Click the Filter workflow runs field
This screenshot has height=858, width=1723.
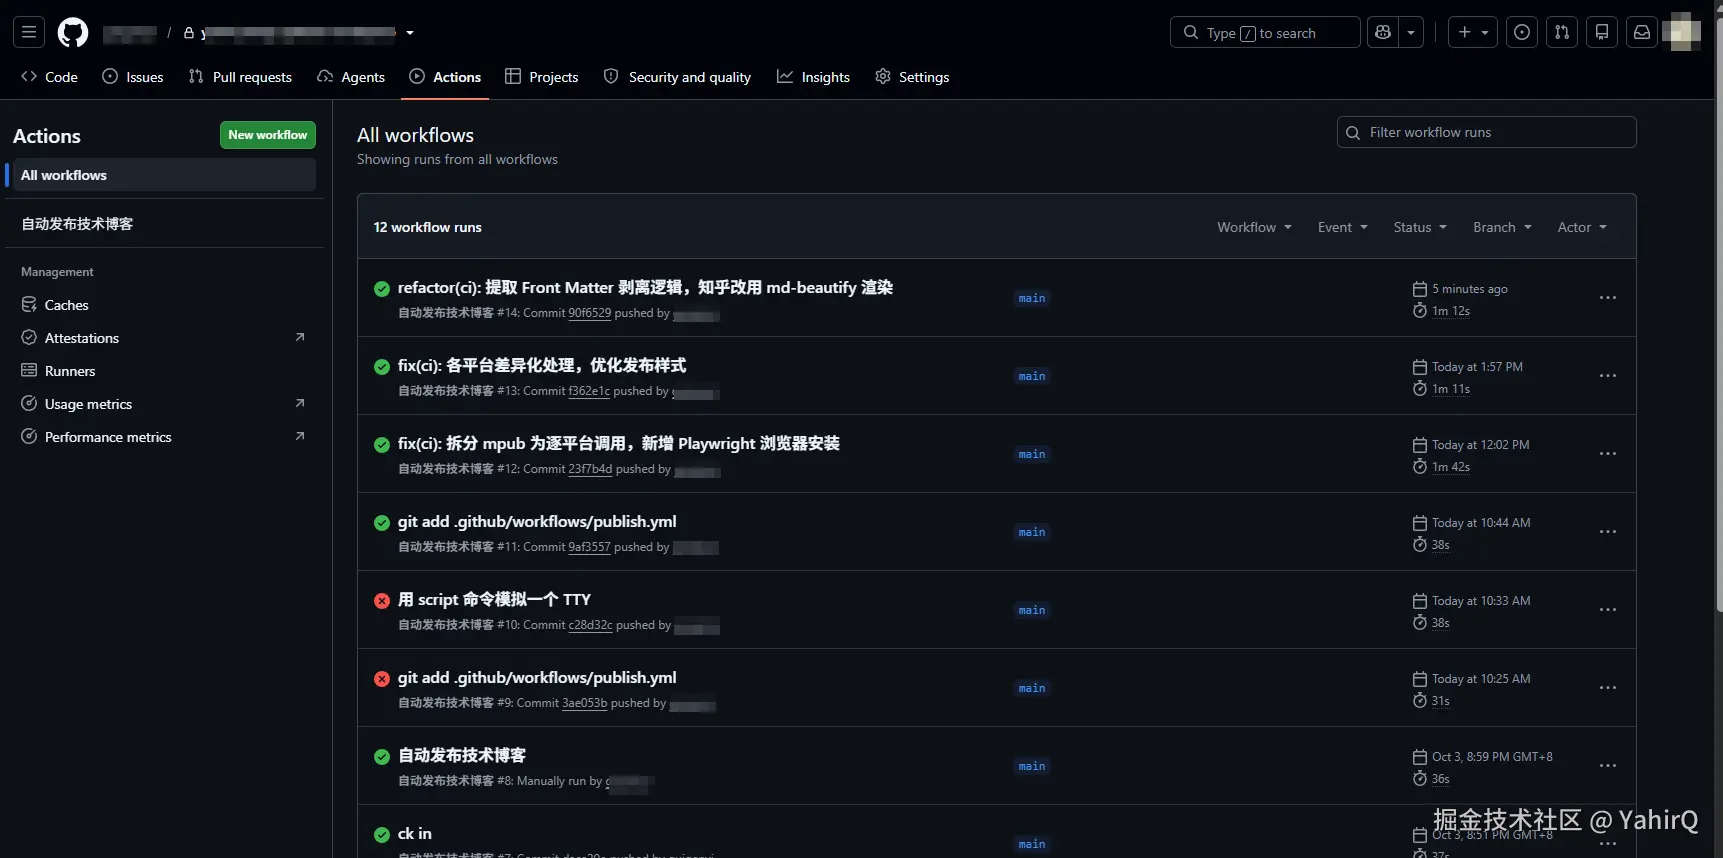point(1486,132)
